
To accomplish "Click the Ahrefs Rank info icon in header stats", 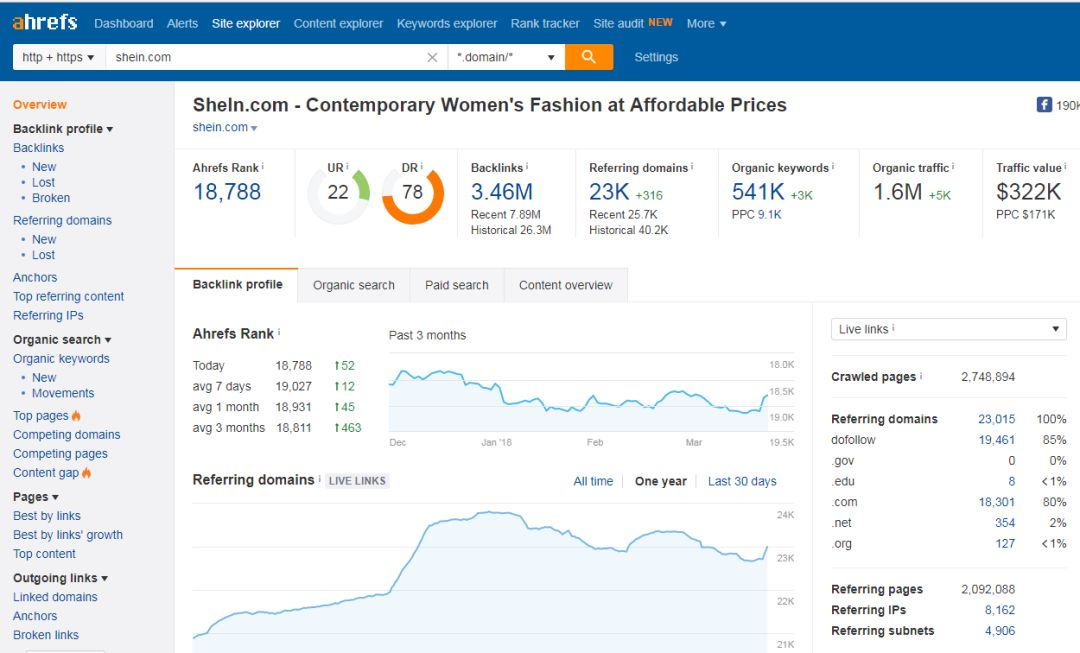I will pyautogui.click(x=262, y=167).
